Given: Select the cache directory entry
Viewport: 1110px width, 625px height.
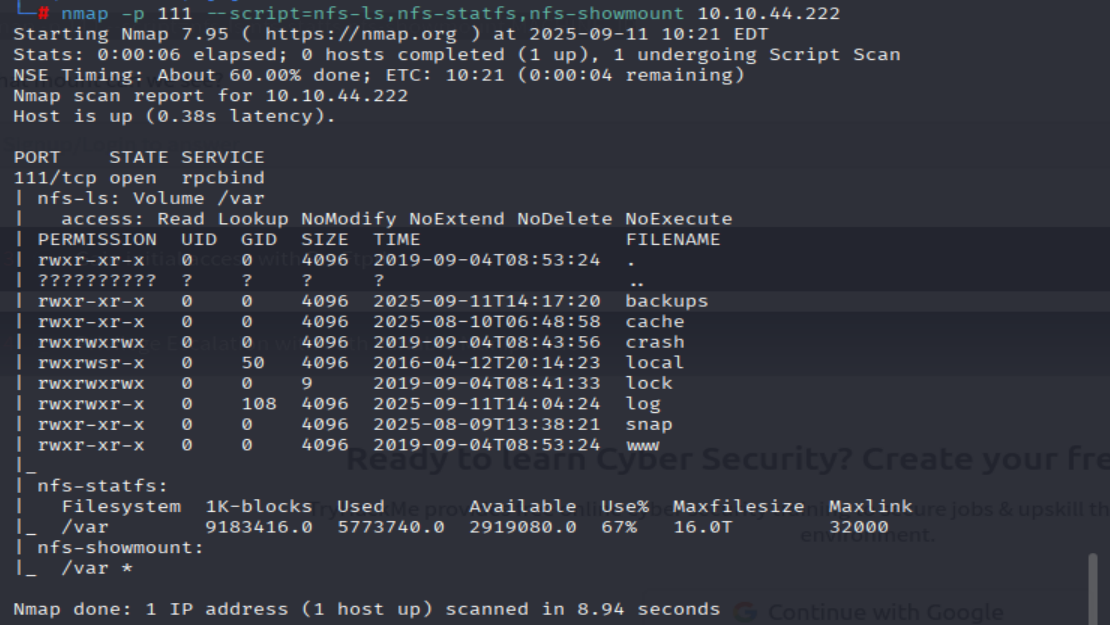Looking at the screenshot, I should tap(655, 322).
